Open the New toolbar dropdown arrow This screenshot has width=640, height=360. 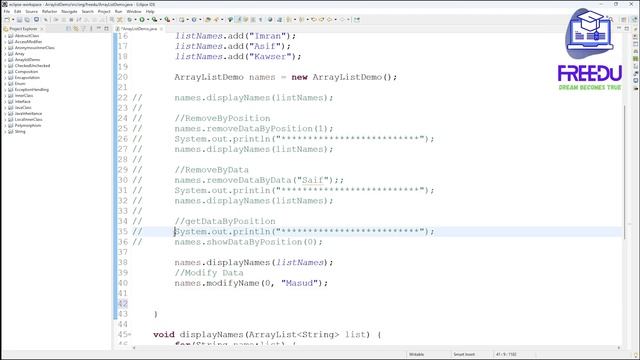pos(13,20)
